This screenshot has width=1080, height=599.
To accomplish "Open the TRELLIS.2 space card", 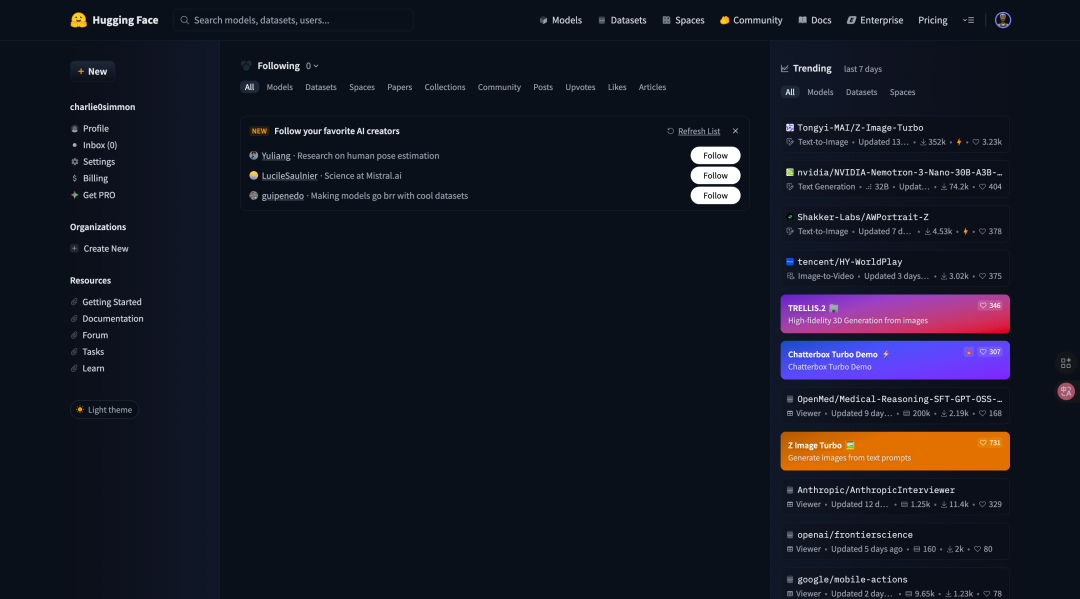I will [895, 314].
